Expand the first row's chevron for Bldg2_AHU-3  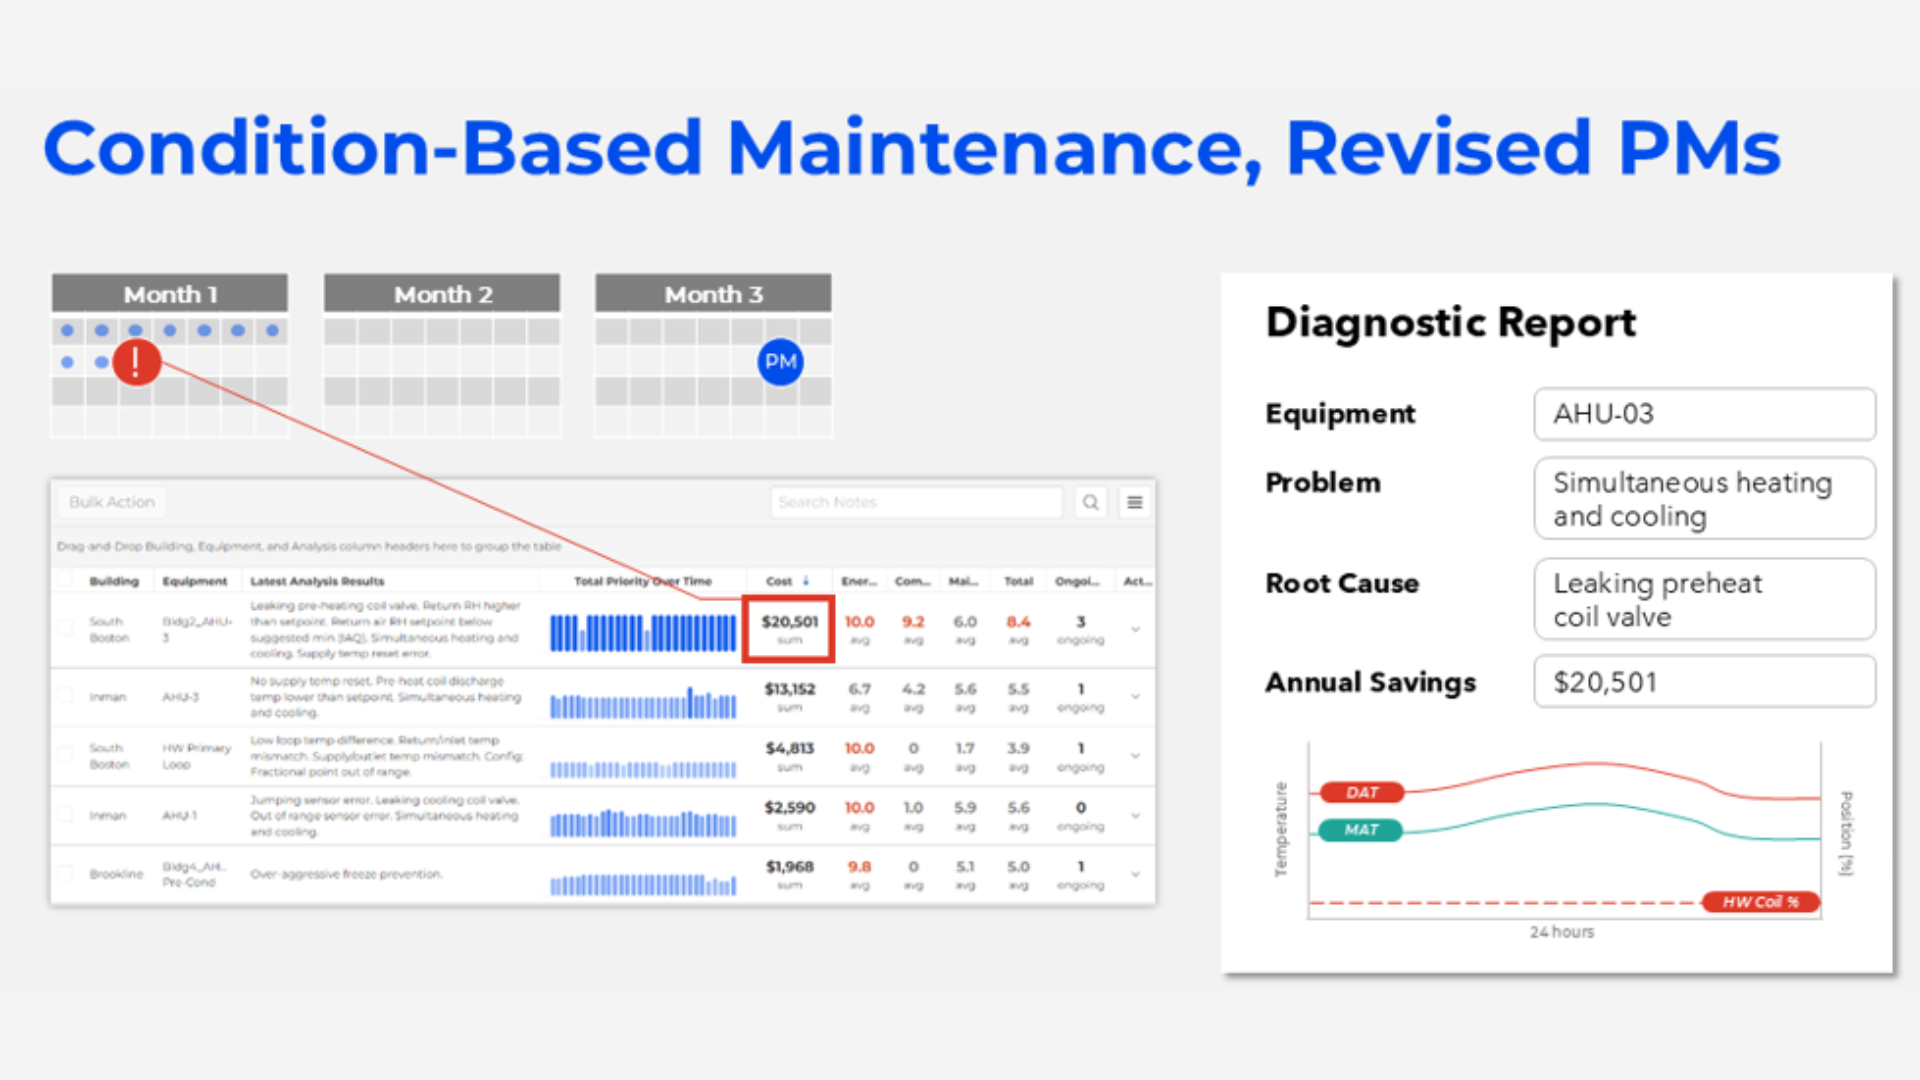click(x=1134, y=630)
